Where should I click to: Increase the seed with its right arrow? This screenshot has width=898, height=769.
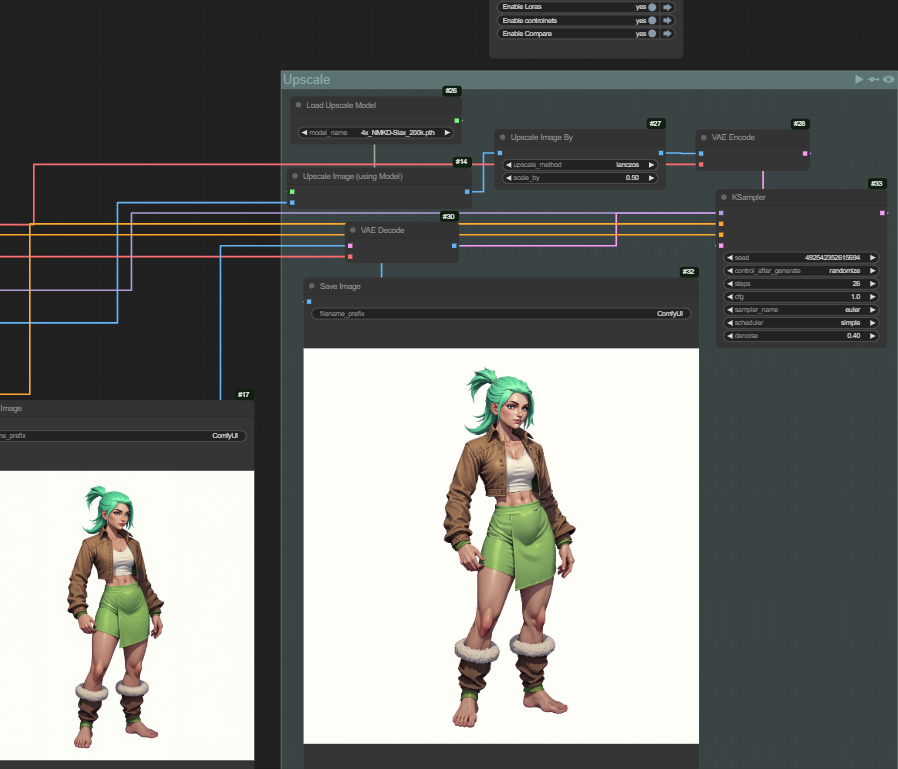pos(873,258)
